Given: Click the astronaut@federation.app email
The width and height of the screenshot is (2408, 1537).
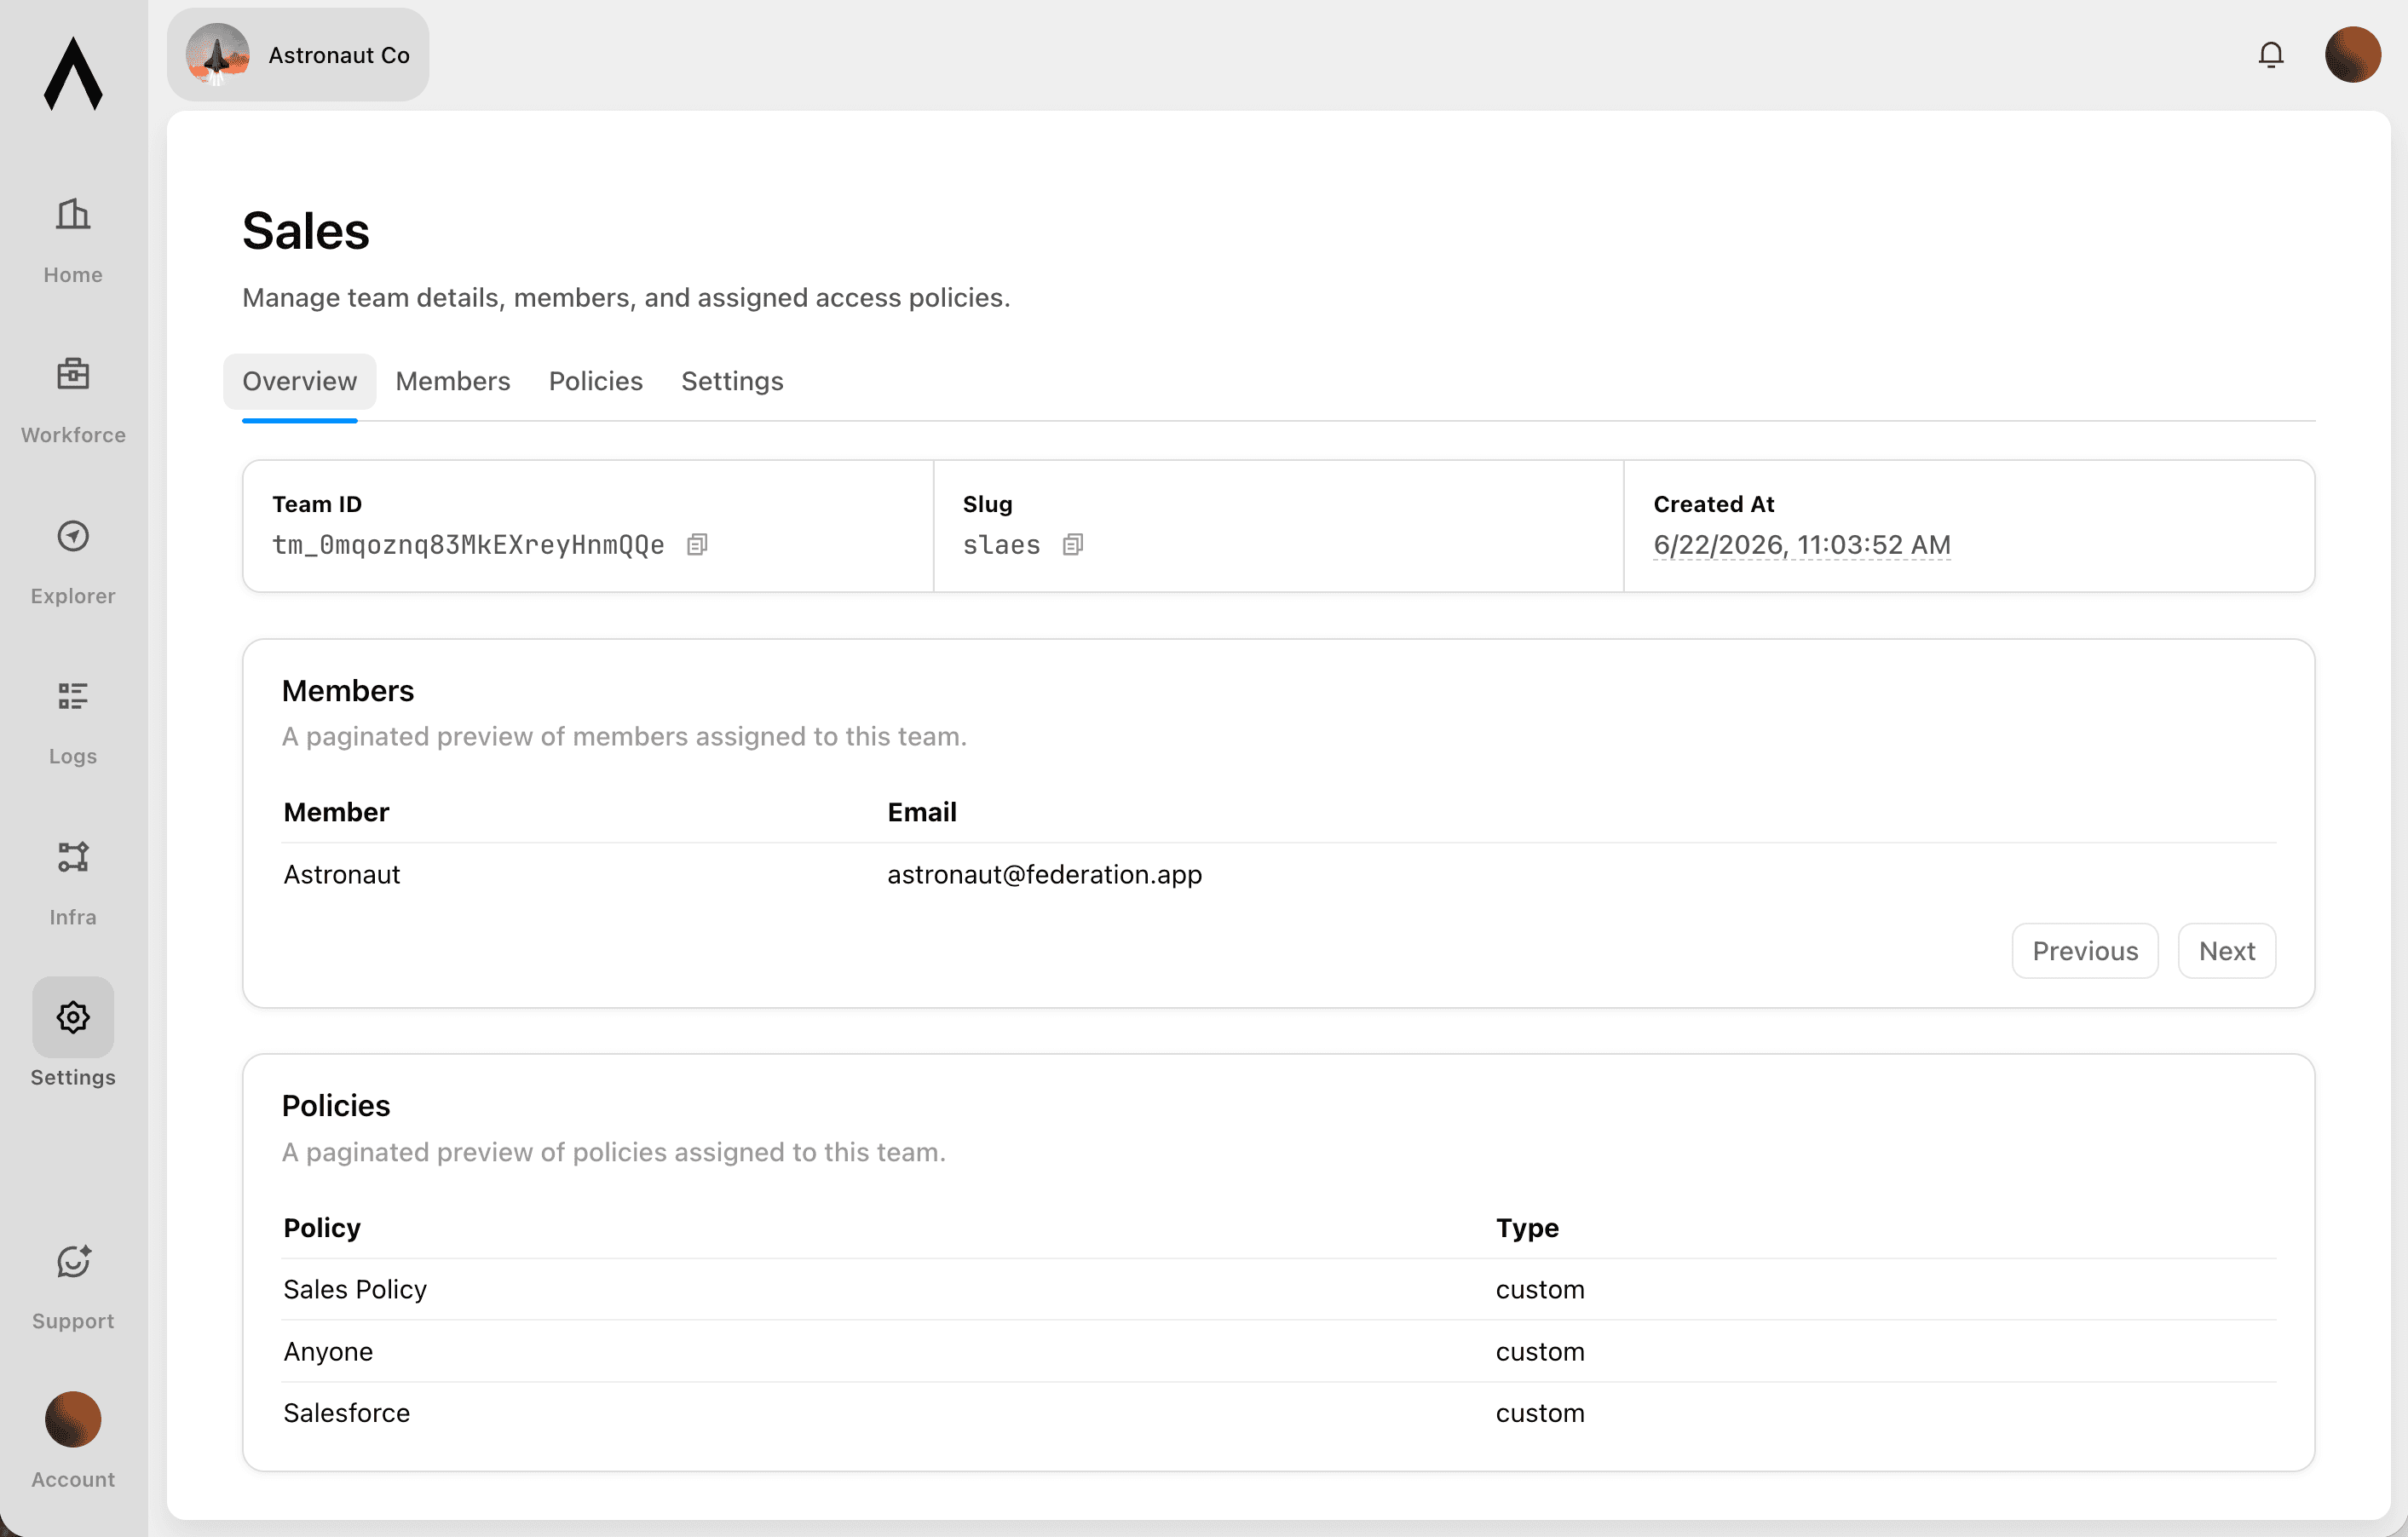Looking at the screenshot, I should point(1045,874).
